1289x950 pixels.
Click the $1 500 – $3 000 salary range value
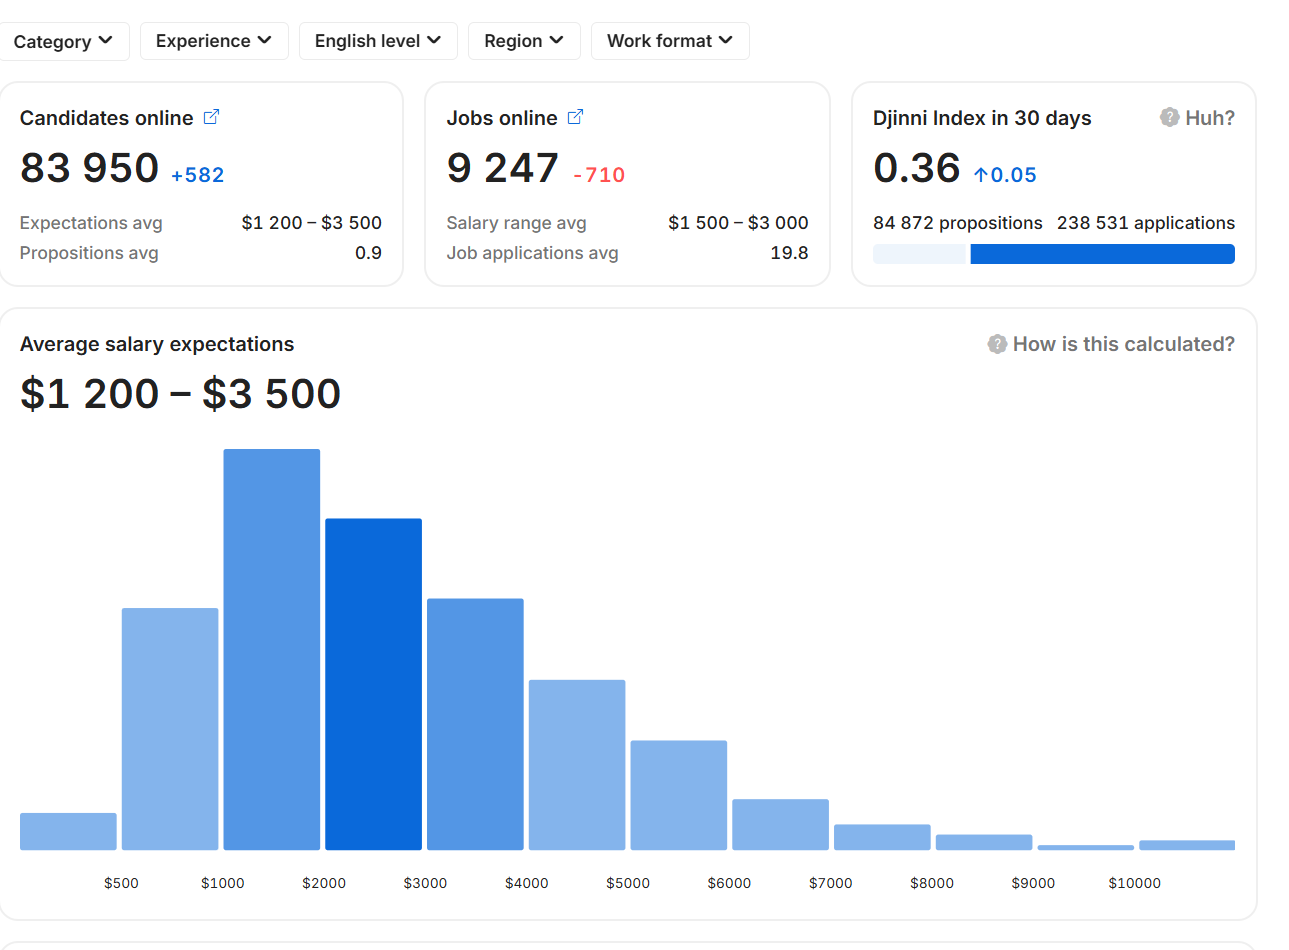(x=738, y=223)
